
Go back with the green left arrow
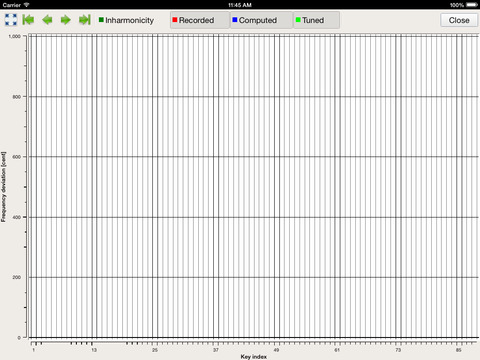click(47, 20)
